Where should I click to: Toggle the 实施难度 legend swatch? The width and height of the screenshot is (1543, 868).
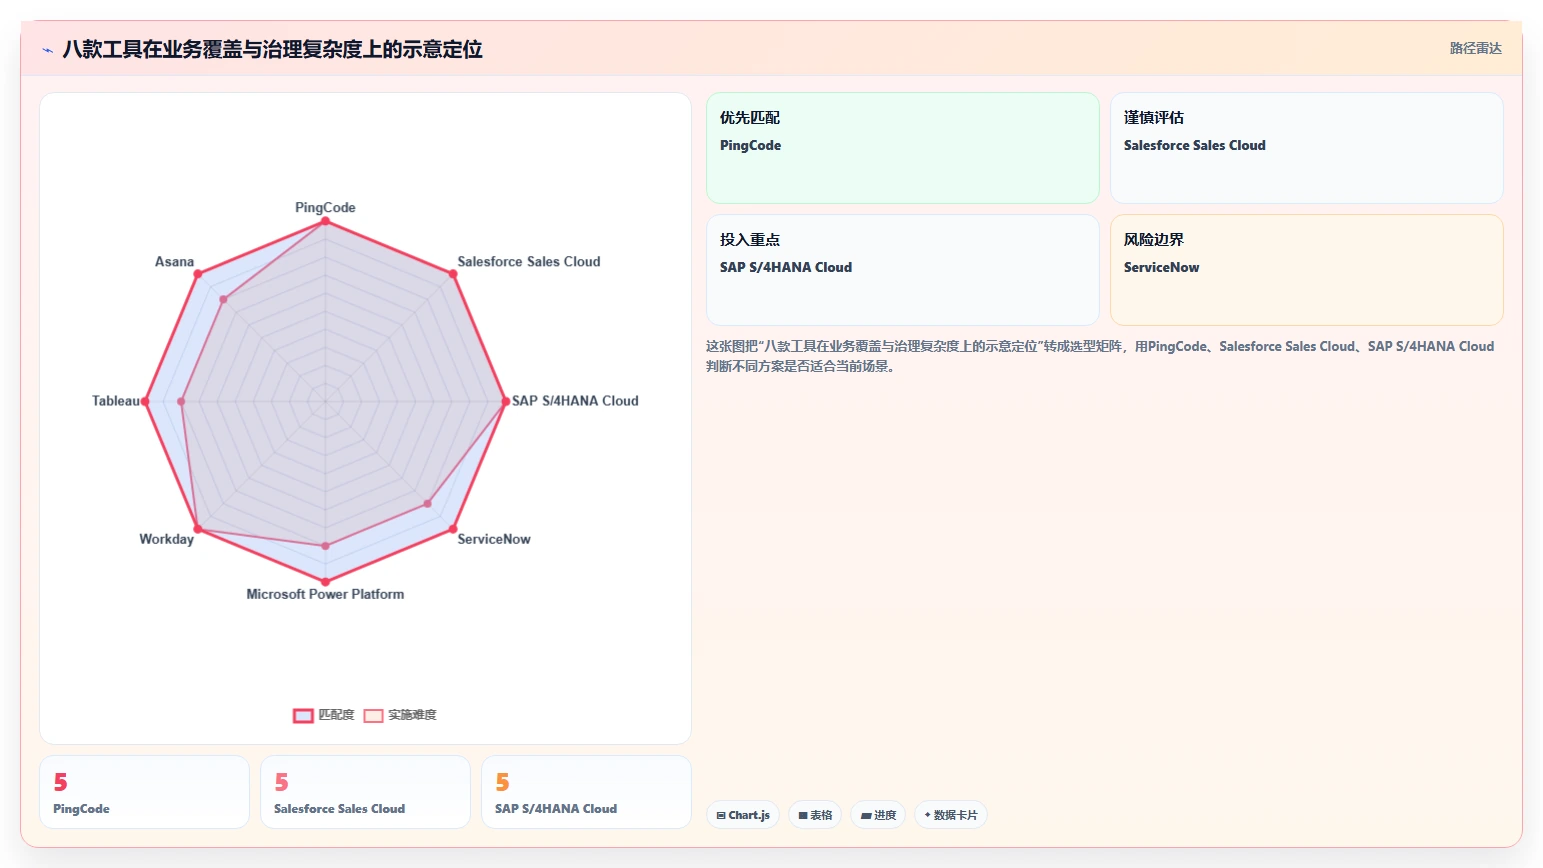pos(373,715)
